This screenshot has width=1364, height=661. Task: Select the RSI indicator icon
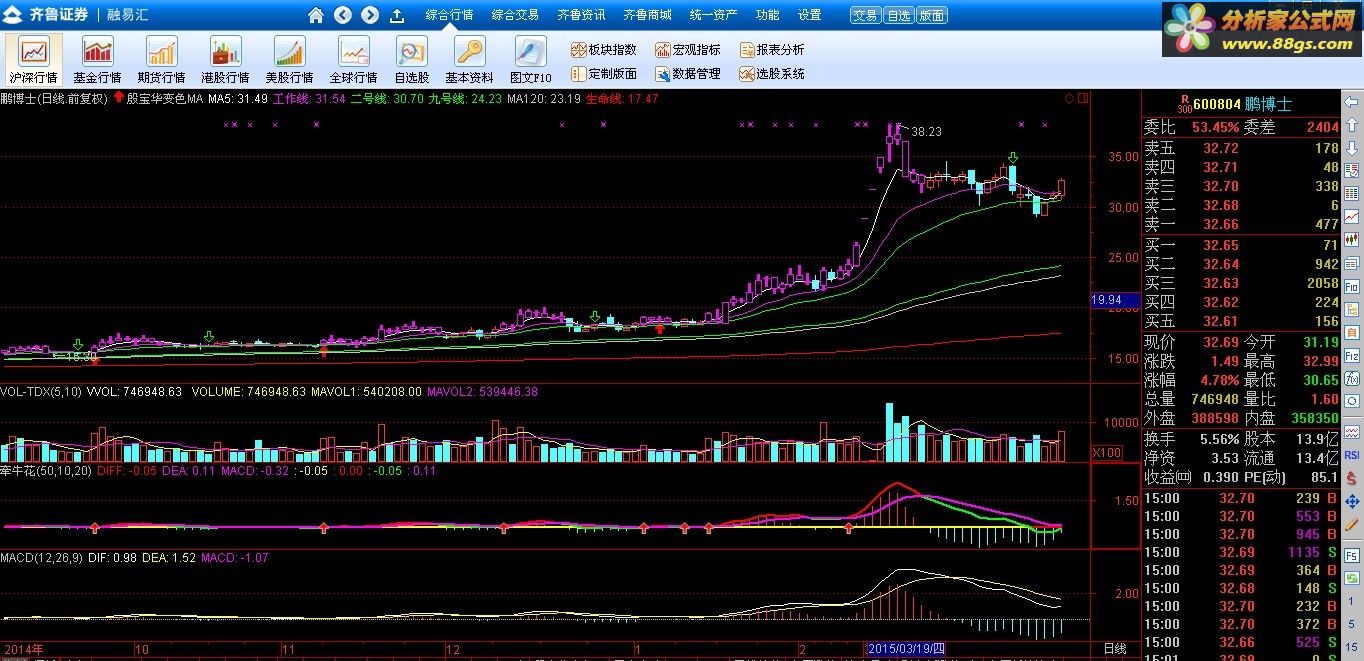1352,455
